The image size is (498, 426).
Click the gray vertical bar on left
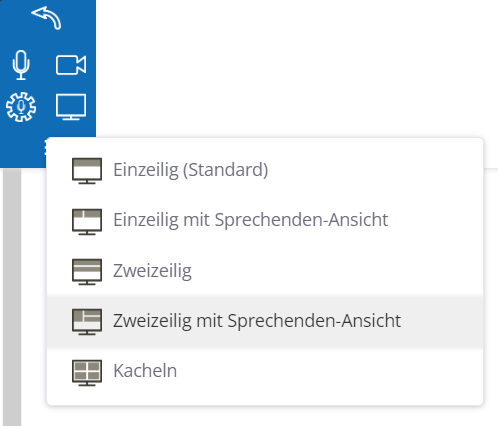12,297
